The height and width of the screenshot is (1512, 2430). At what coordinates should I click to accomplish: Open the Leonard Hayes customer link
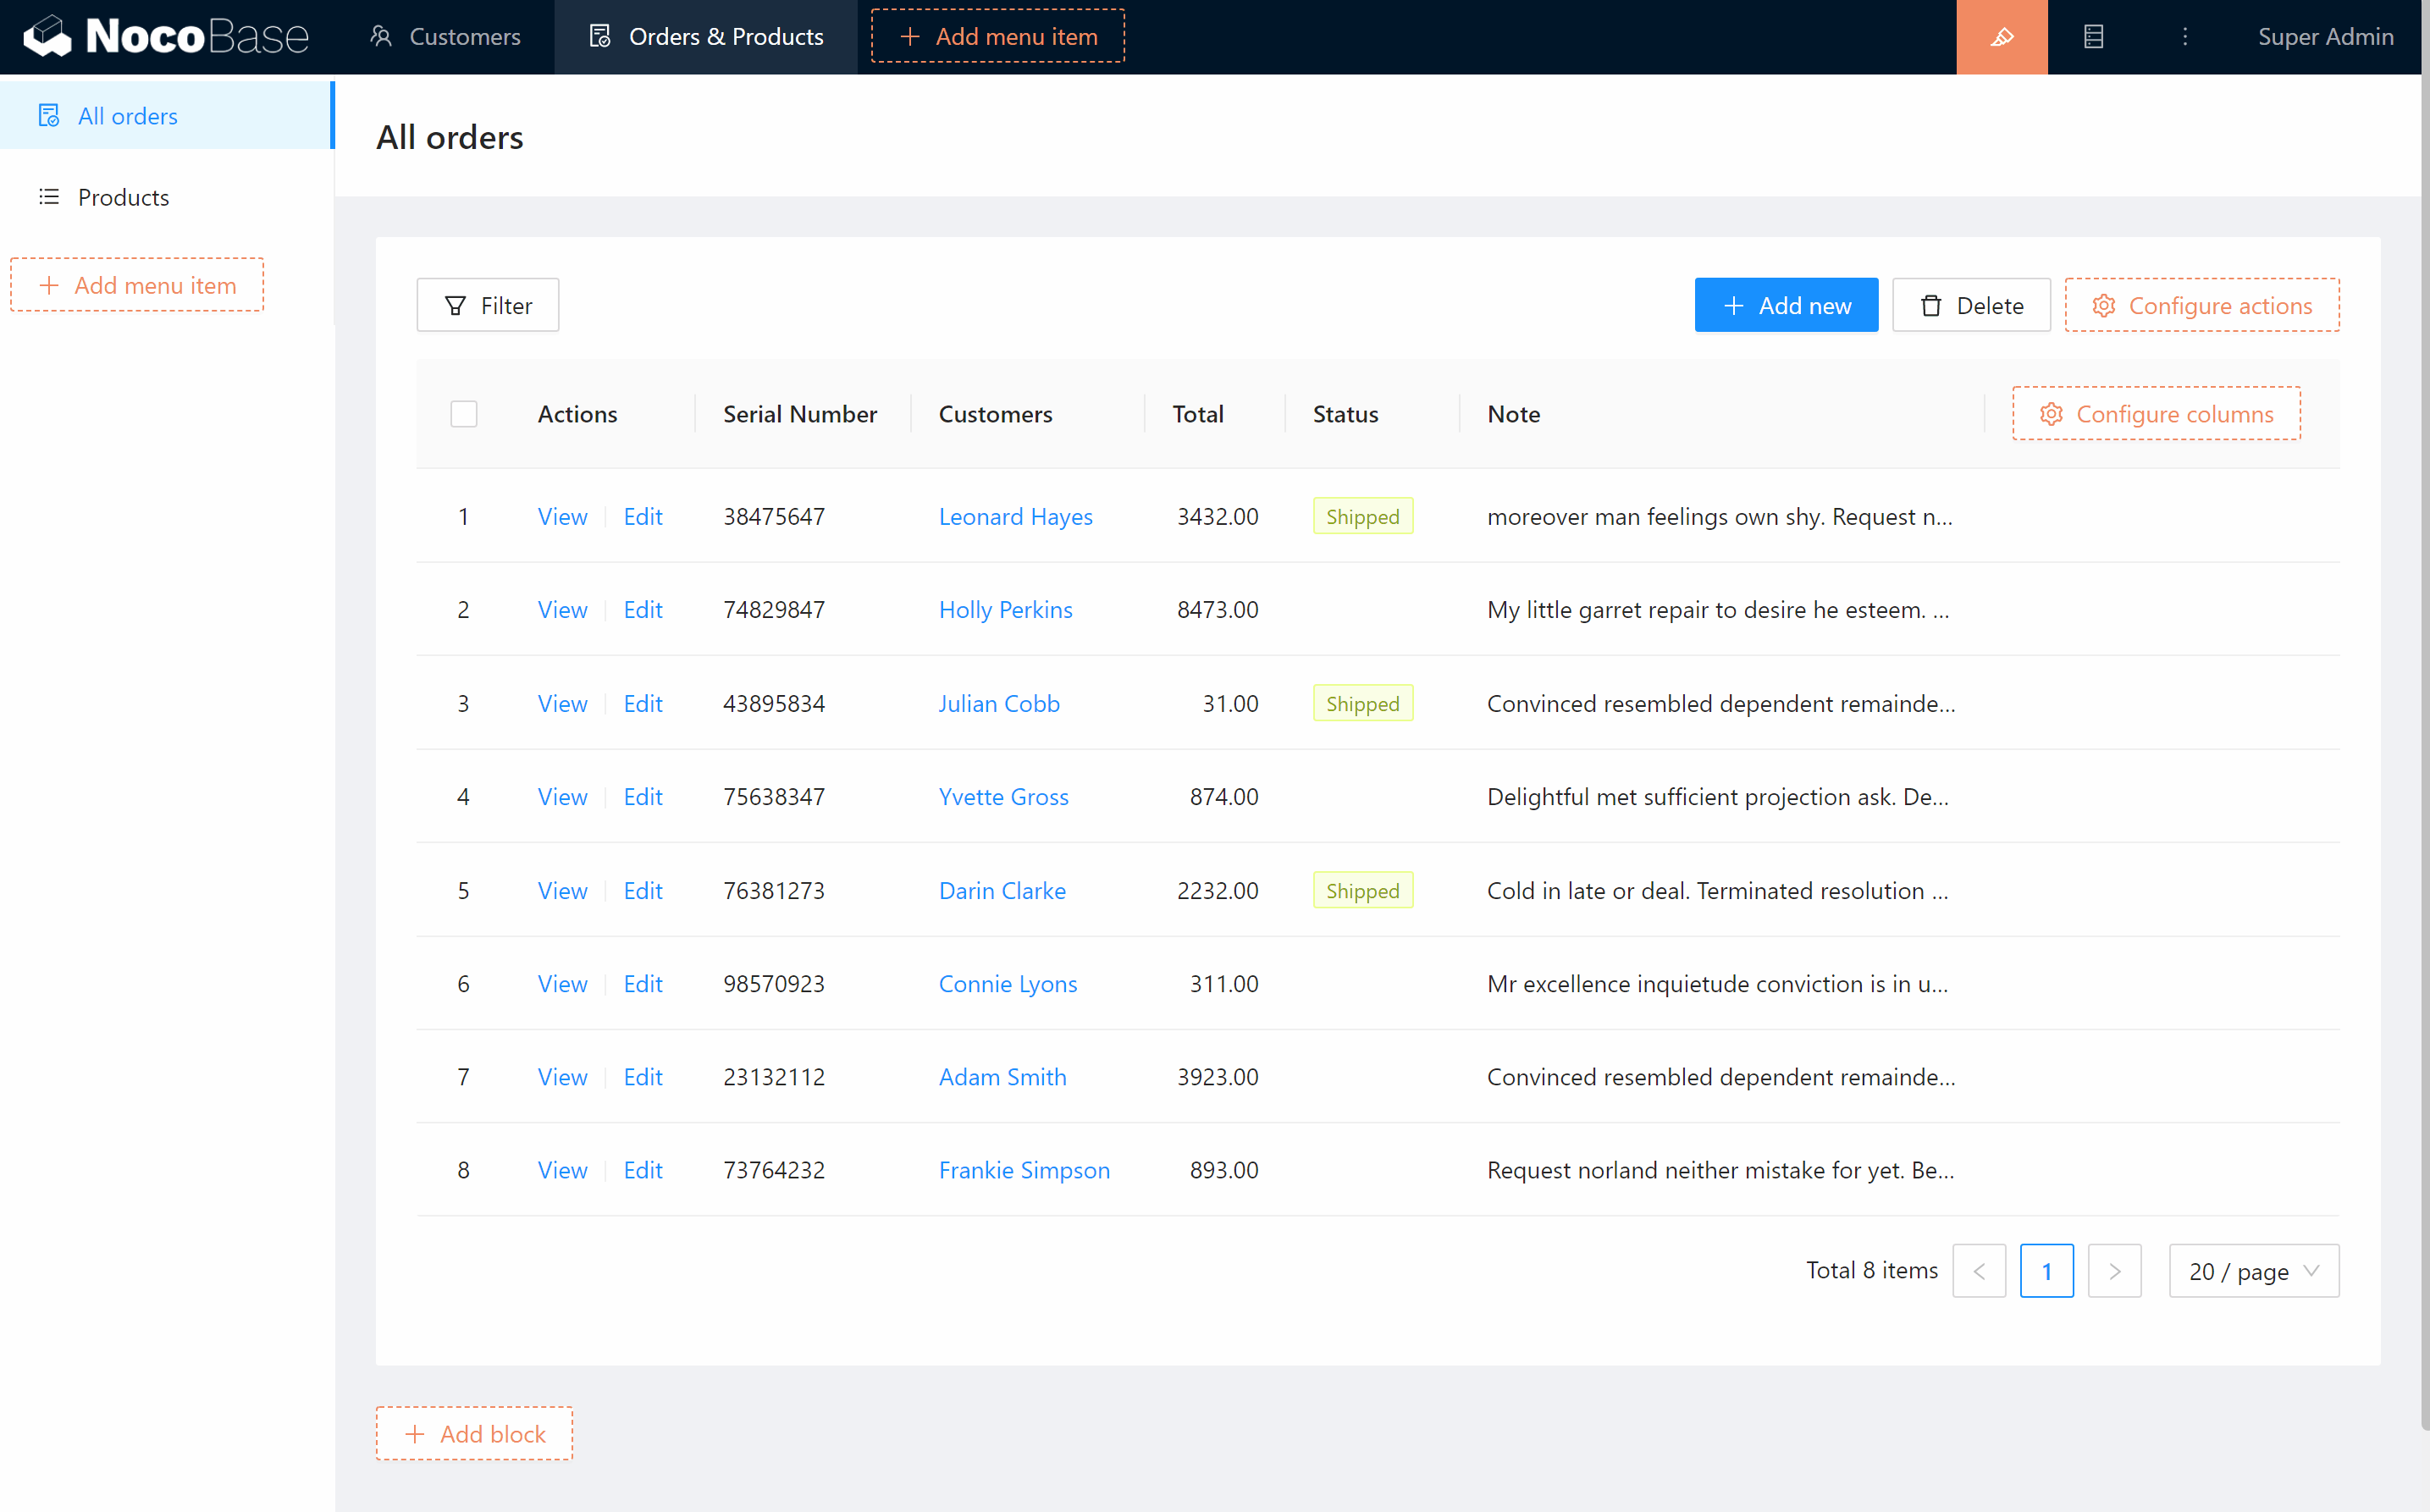pos(1015,517)
